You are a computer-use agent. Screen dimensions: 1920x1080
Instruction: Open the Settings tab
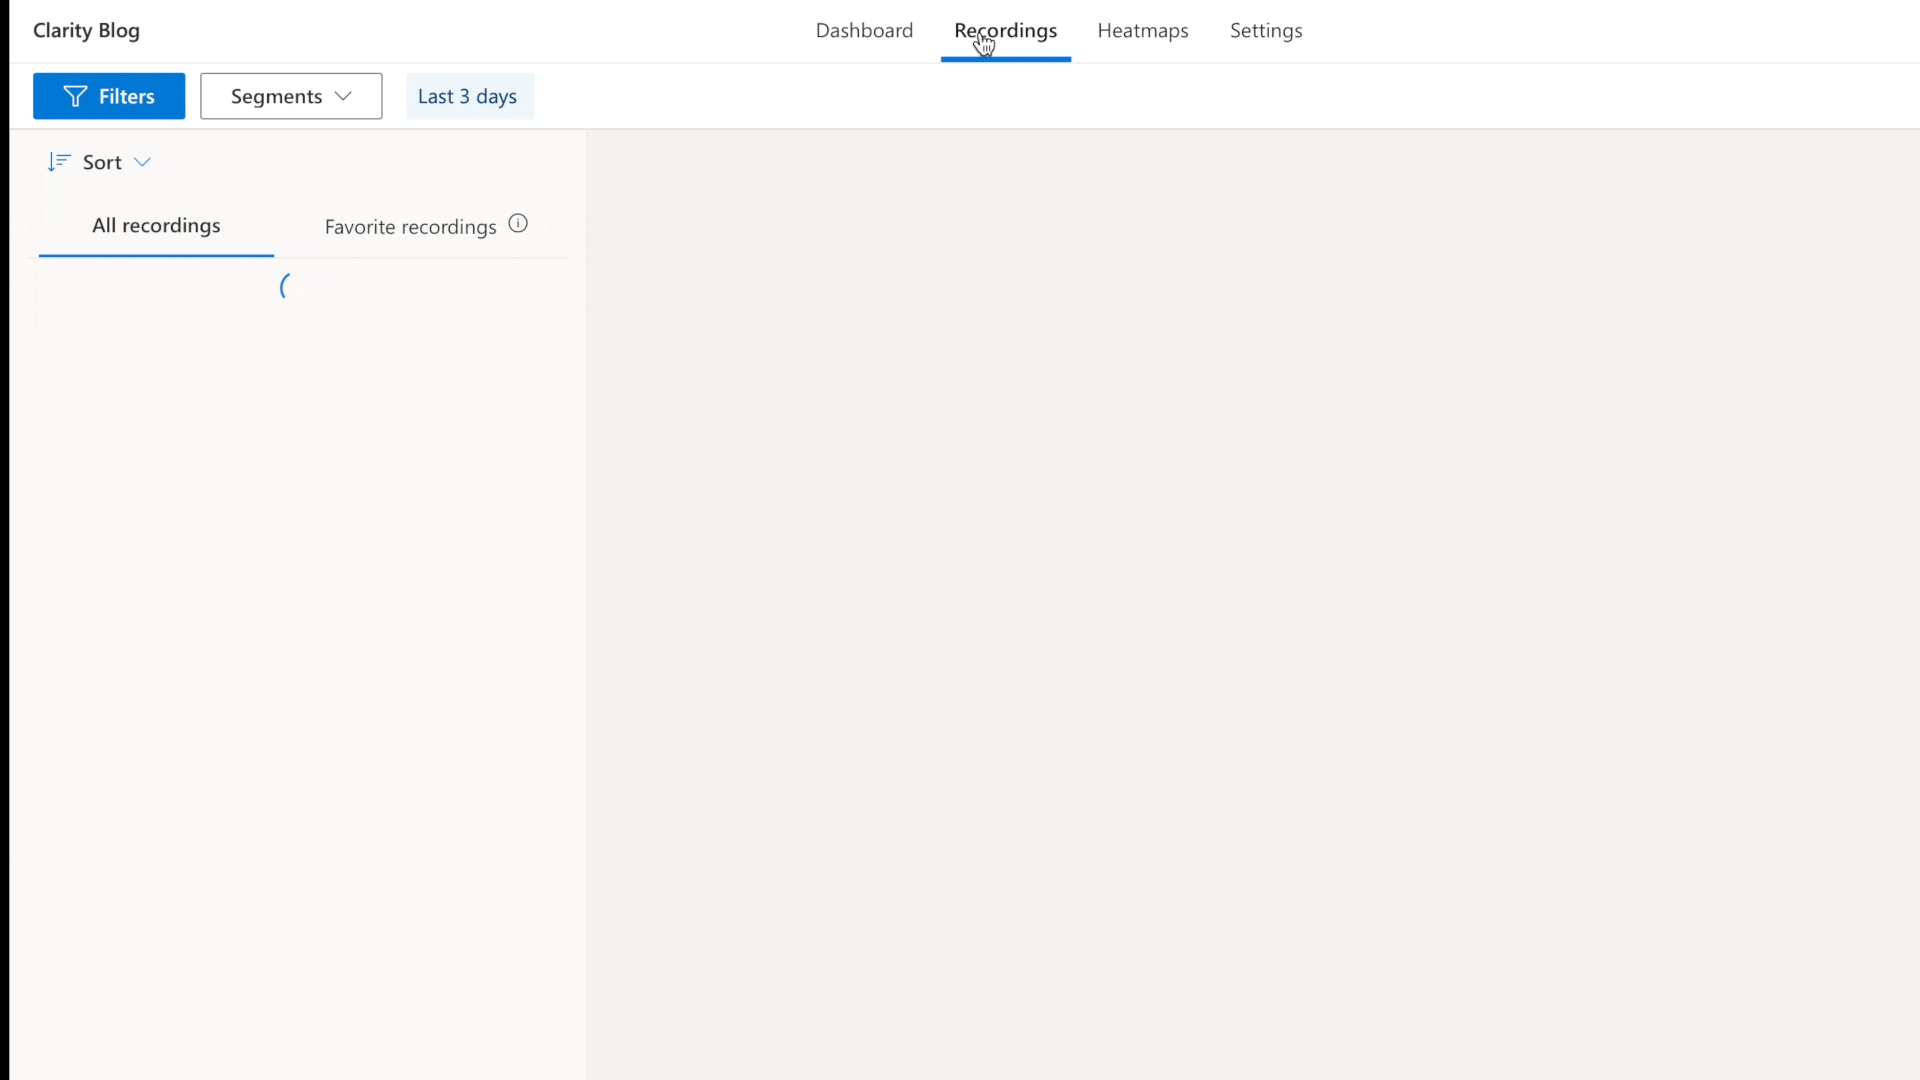[x=1266, y=31]
